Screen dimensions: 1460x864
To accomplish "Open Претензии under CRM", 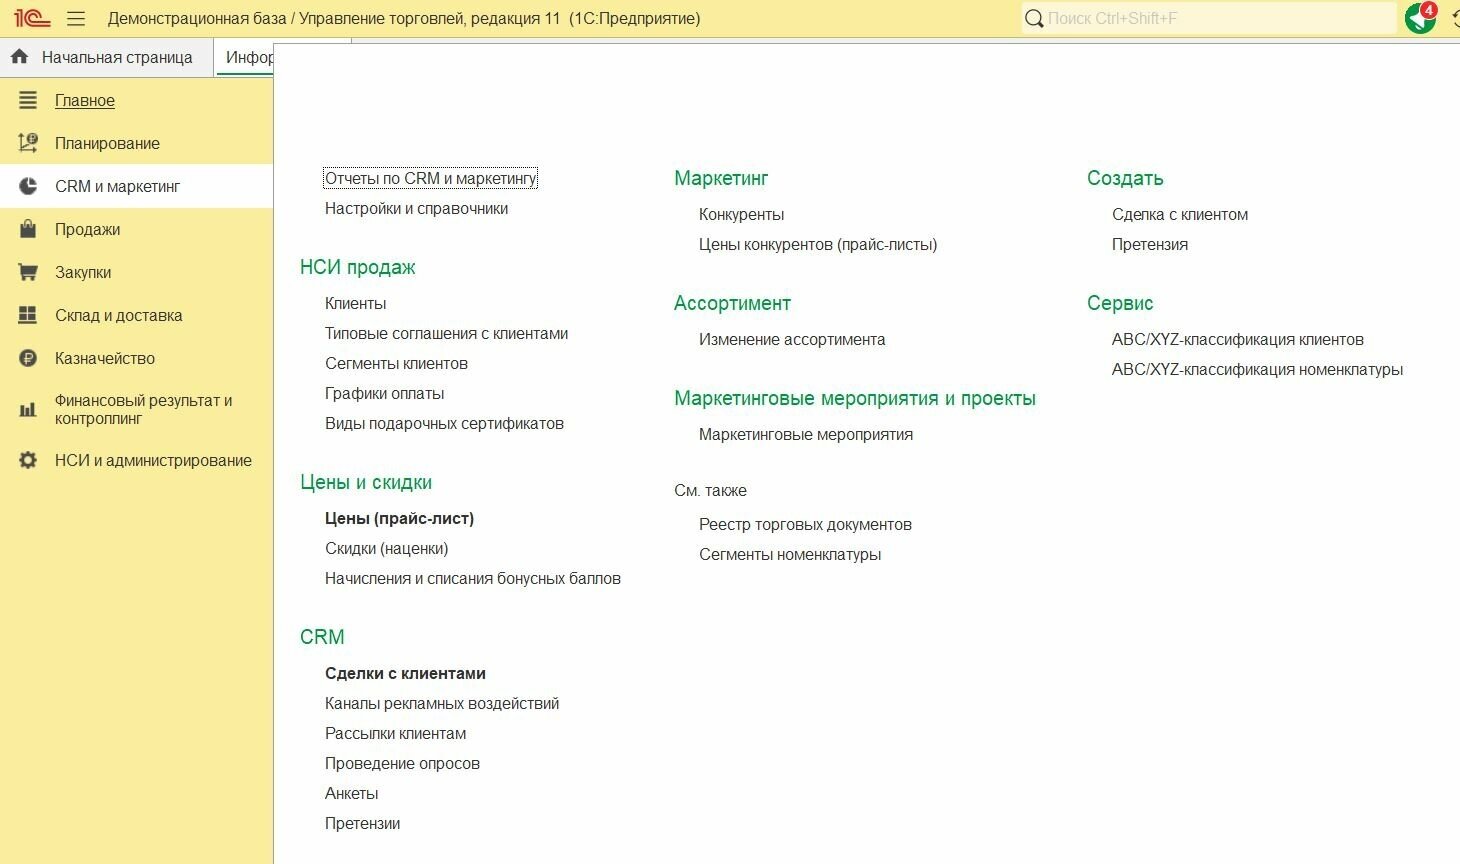I will pos(362,823).
